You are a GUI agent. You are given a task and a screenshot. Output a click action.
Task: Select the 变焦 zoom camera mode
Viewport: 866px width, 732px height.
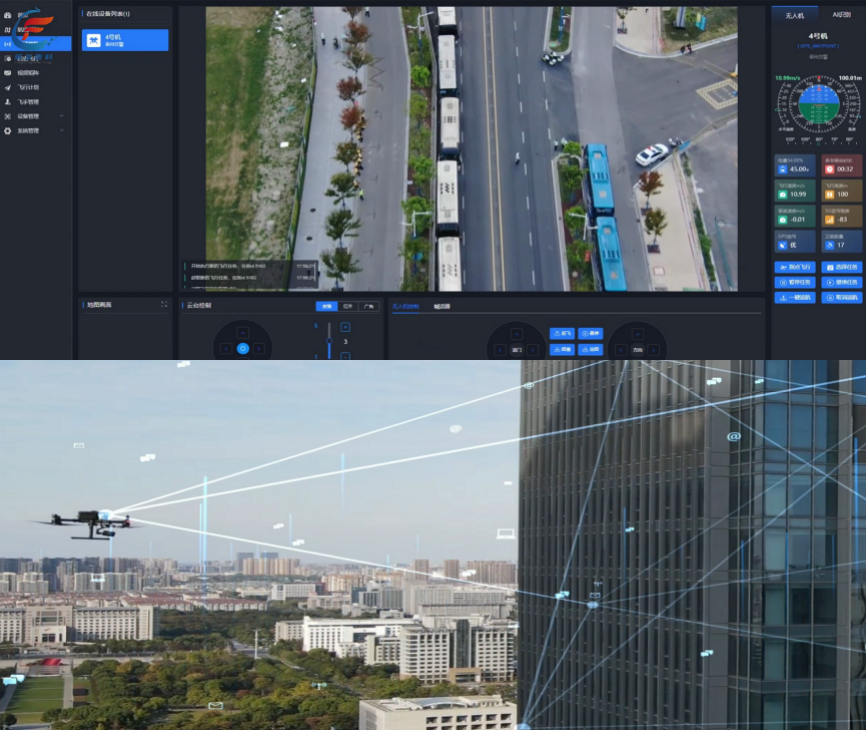(326, 306)
